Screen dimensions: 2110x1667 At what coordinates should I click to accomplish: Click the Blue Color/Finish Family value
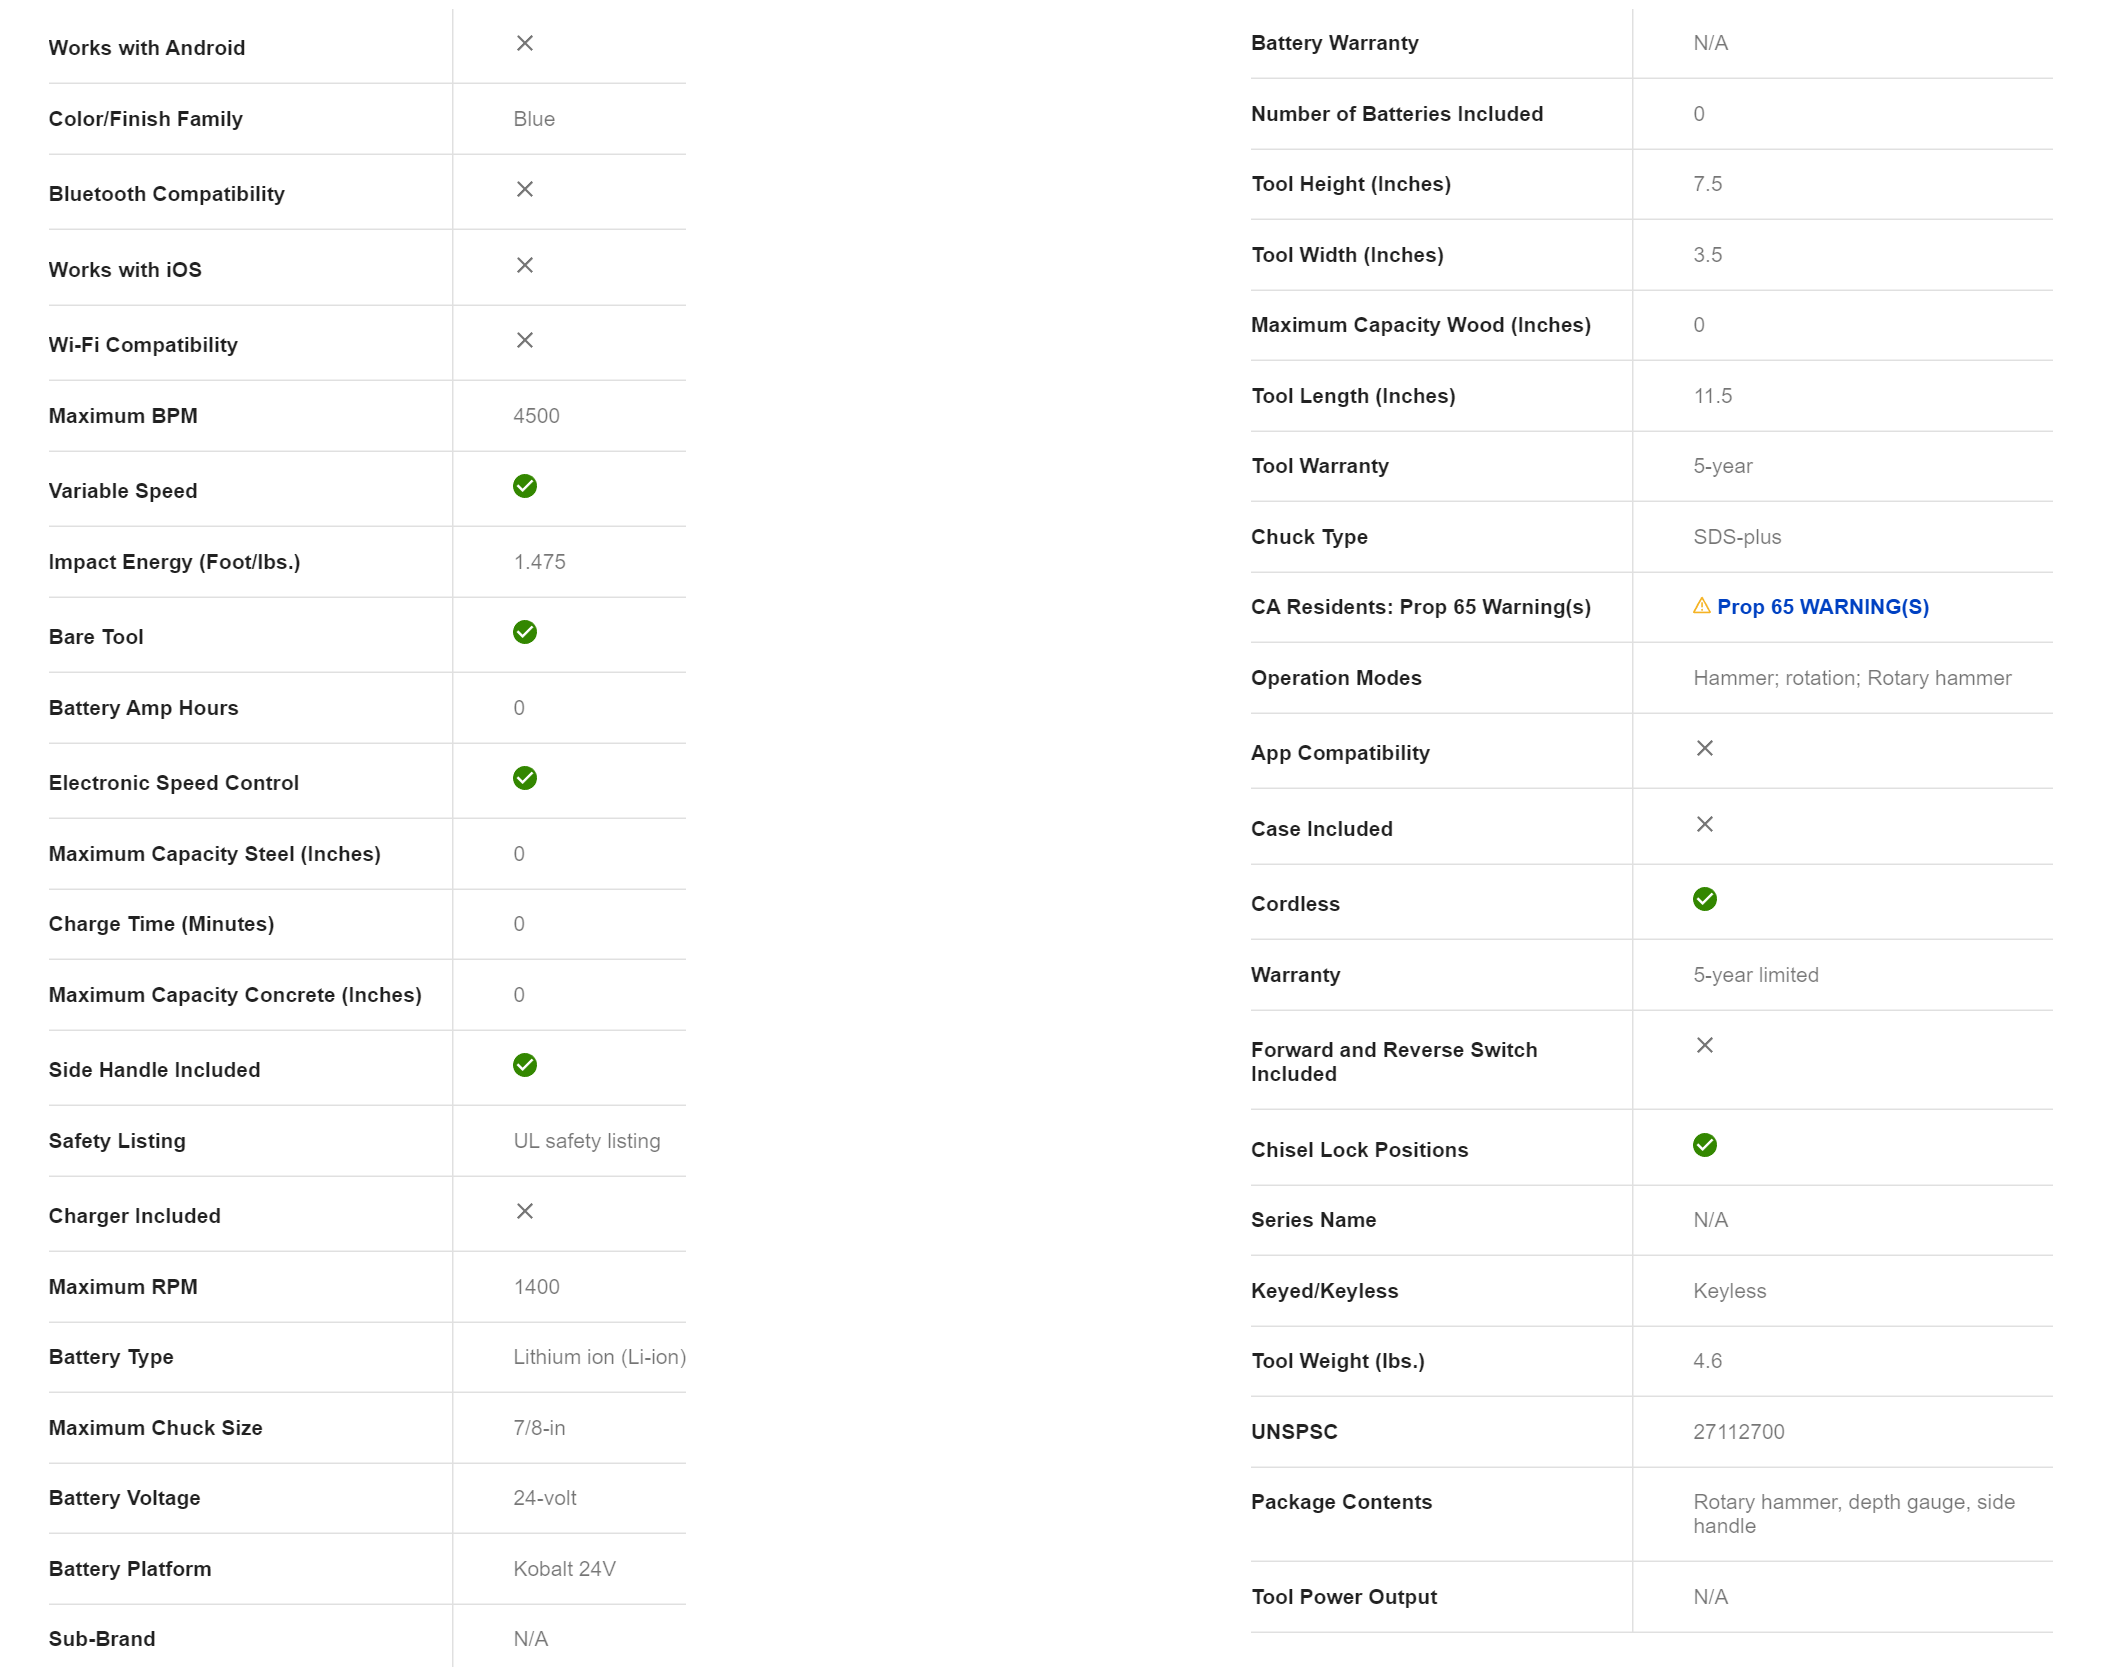[534, 119]
